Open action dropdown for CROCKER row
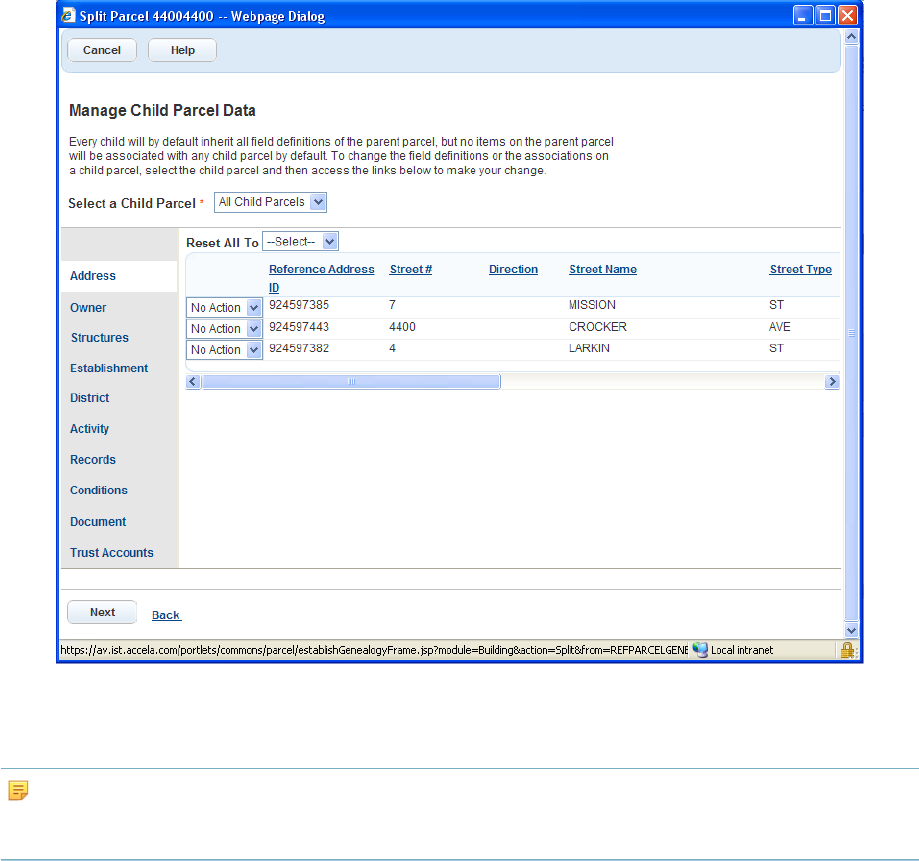919x861 pixels. 224,329
